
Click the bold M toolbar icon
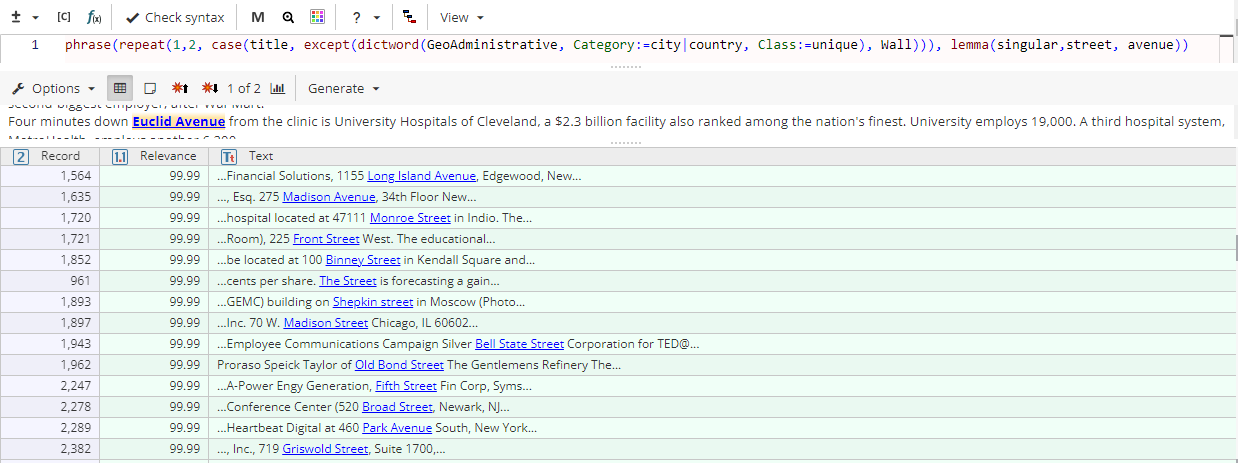tap(258, 18)
